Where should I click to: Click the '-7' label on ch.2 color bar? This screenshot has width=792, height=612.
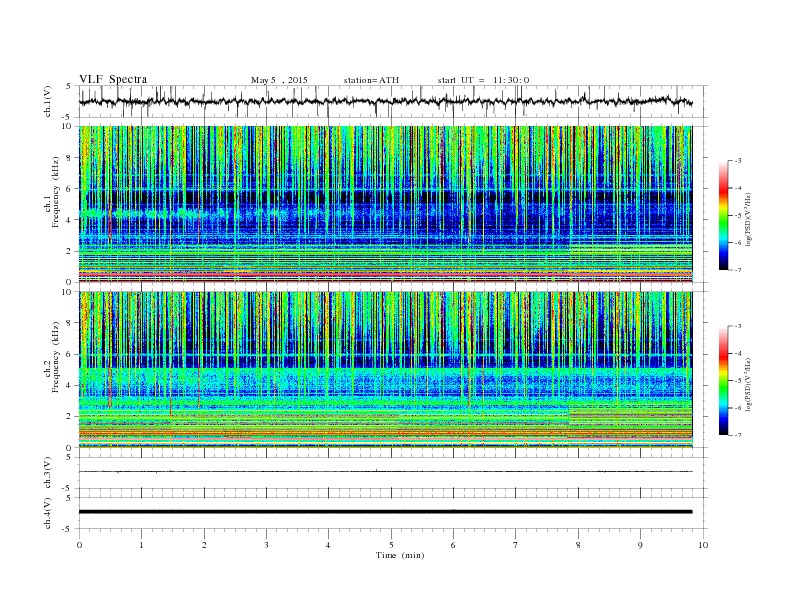pos(738,435)
